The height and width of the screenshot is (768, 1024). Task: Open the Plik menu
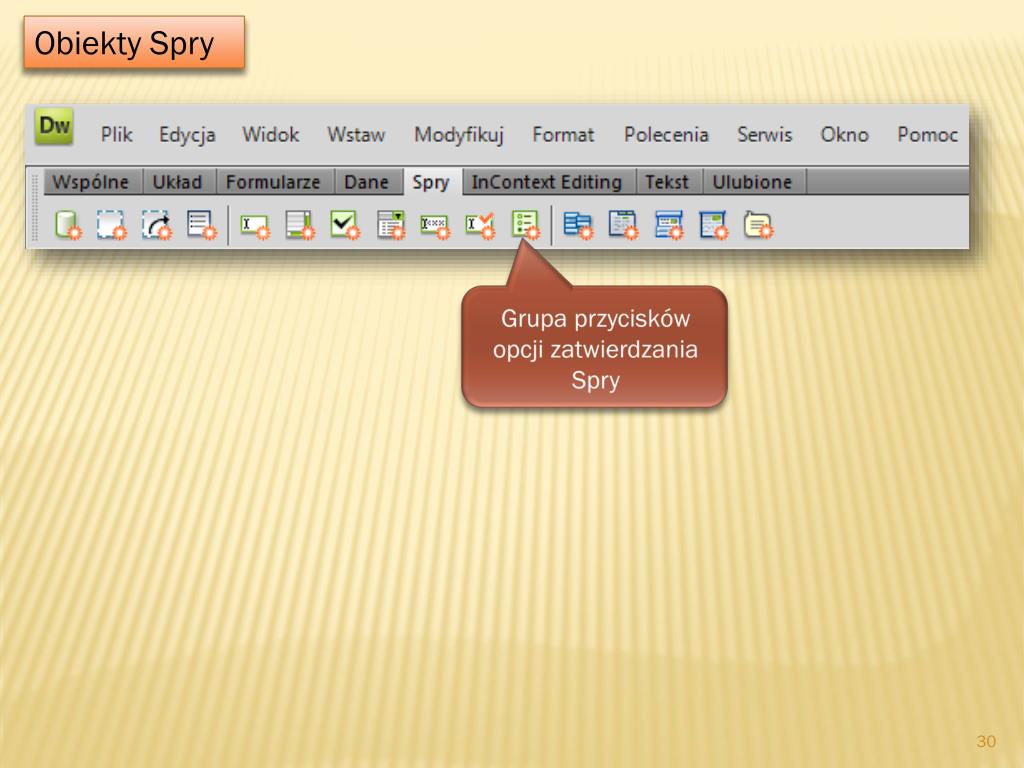117,135
